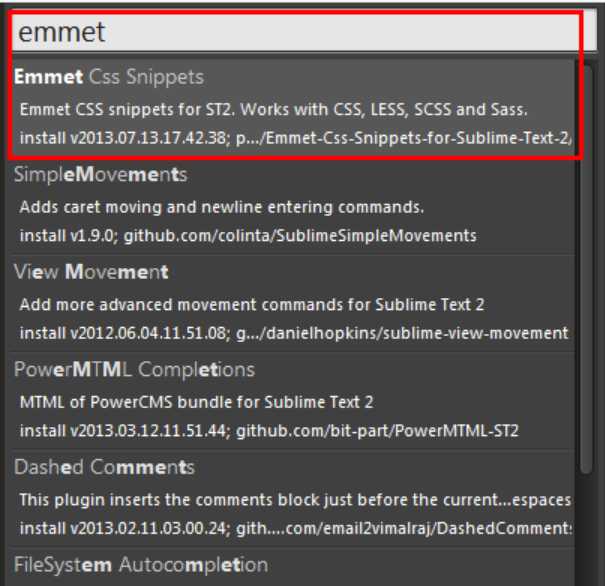Image resolution: width=605 pixels, height=586 pixels.
Task: Click "Adds caret moving and newline entering commands"
Action: pyautogui.click(x=222, y=207)
